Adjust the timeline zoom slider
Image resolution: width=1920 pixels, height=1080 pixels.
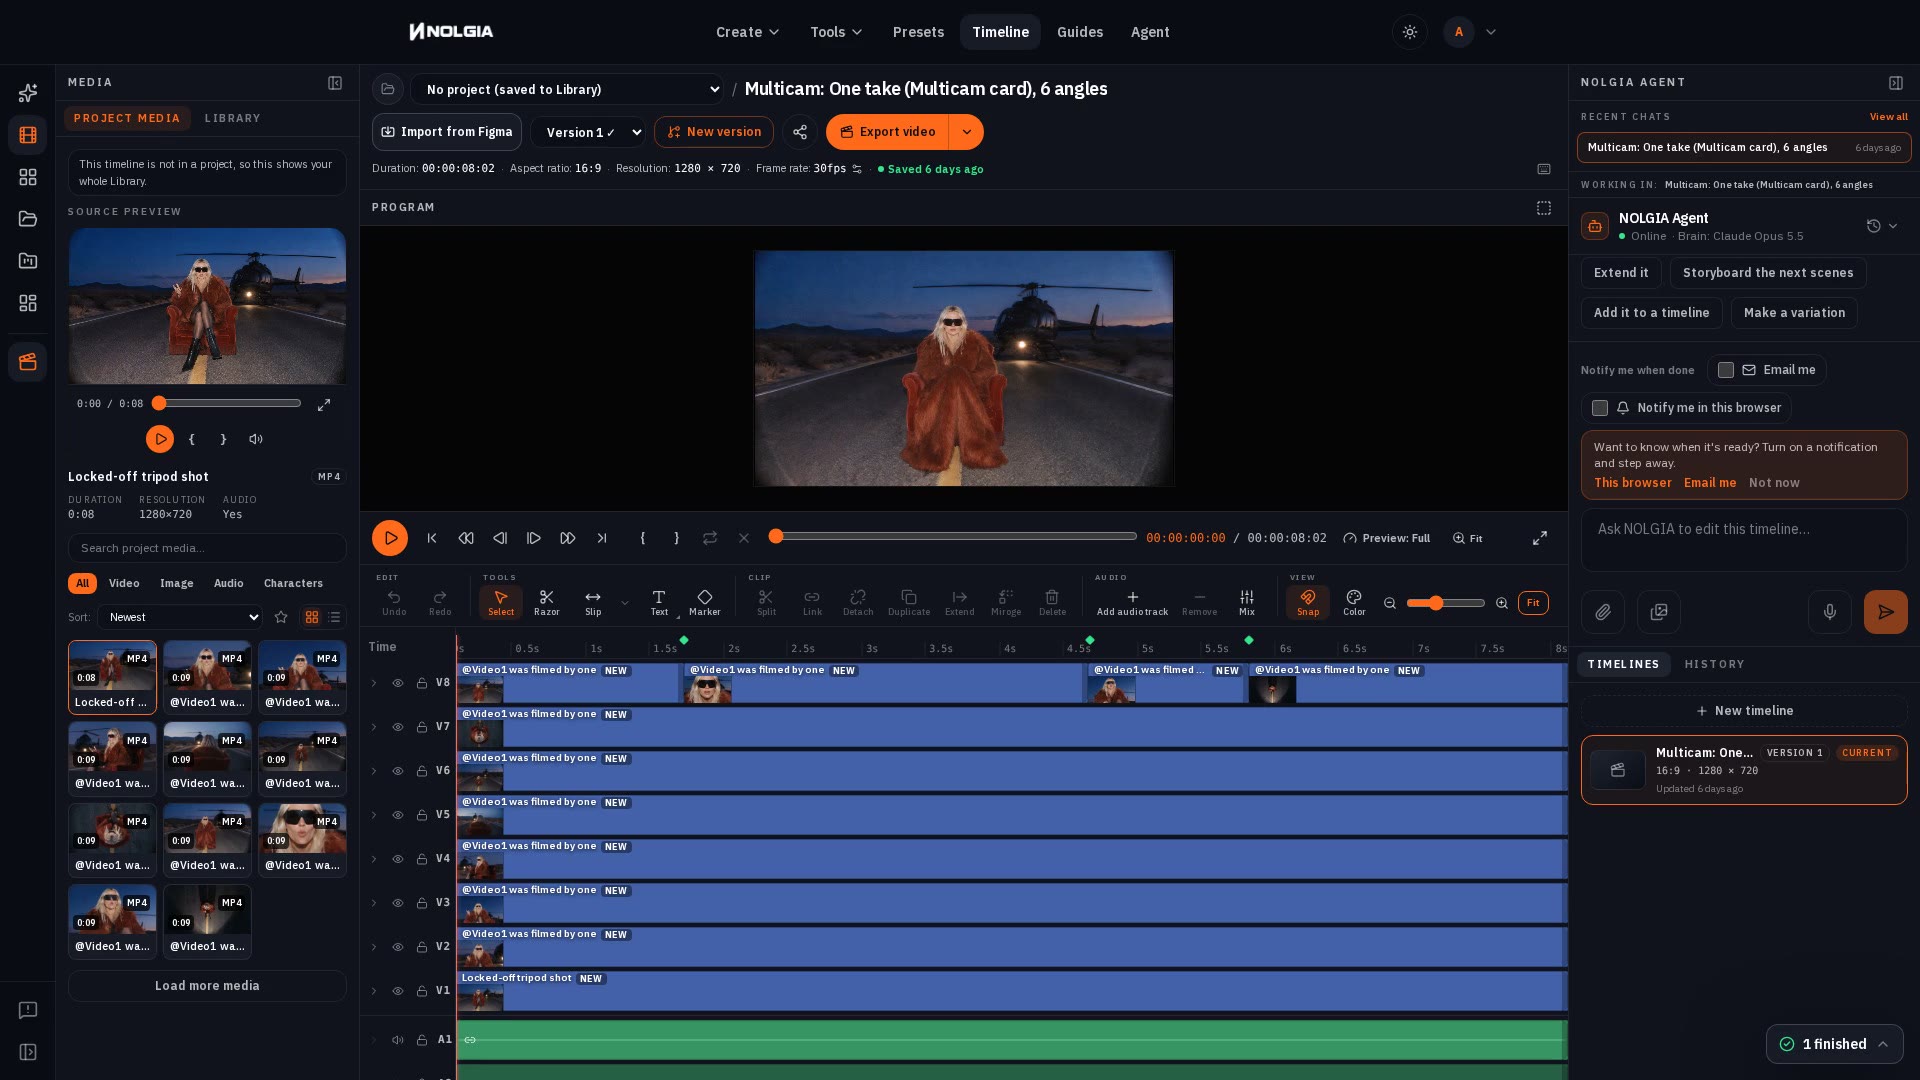click(x=1445, y=603)
